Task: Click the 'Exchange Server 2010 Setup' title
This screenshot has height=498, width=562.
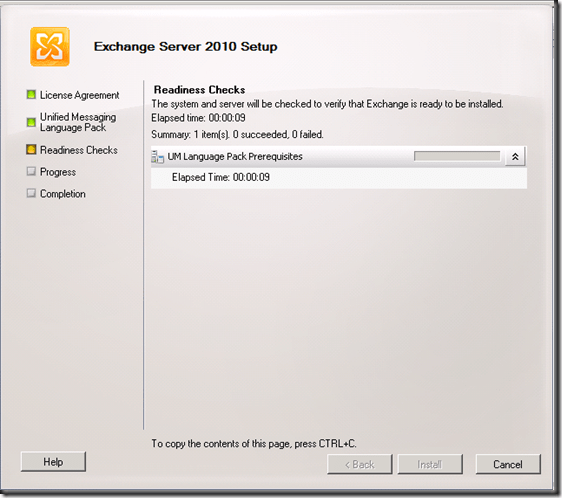Action: 186,47
